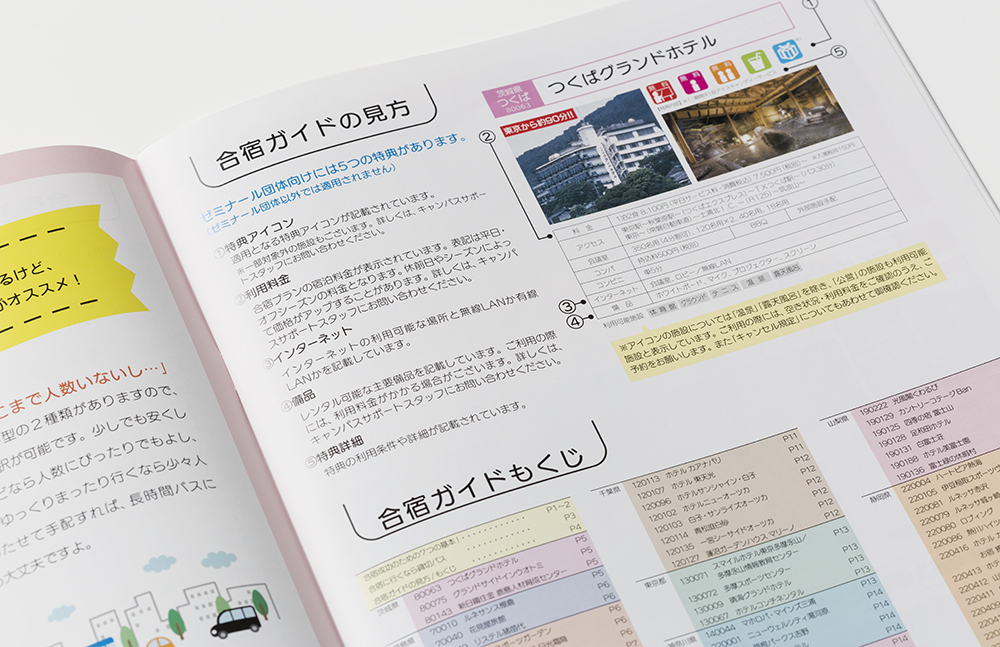Click the blue gift box icon
This screenshot has width=1000, height=647.
pos(787,51)
